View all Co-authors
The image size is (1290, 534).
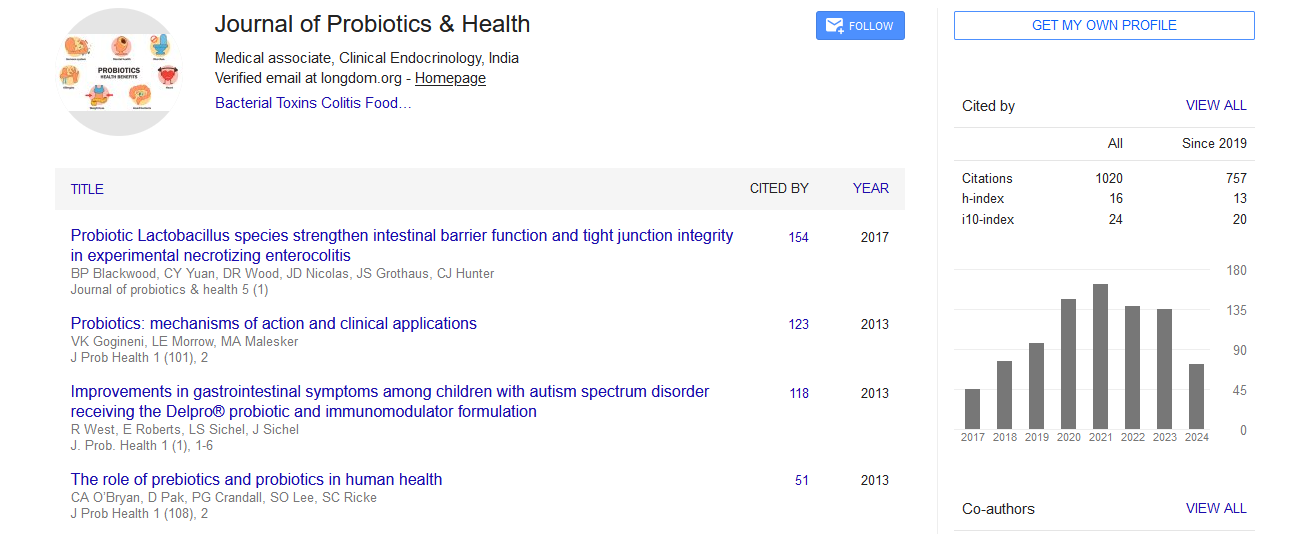[1216, 508]
